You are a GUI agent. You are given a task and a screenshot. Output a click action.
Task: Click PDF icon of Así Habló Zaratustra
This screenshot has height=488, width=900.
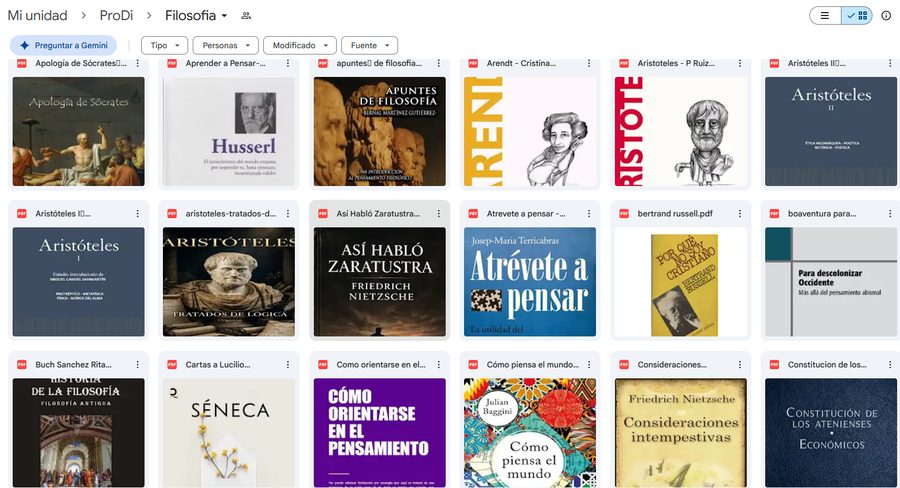pos(323,214)
